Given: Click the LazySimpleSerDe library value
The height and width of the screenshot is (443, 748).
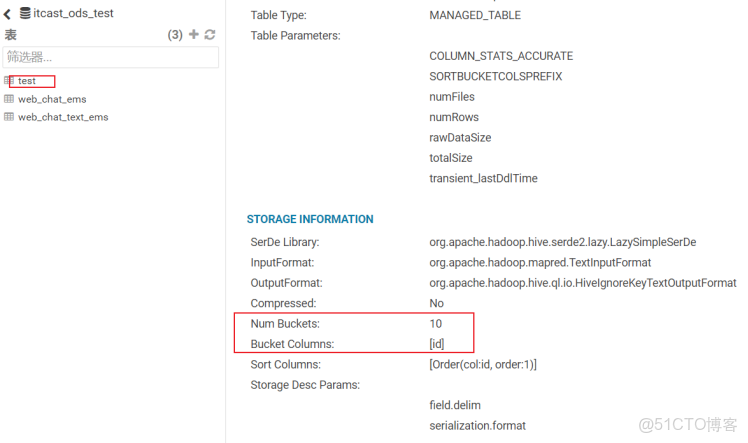Looking at the screenshot, I should point(562,242).
